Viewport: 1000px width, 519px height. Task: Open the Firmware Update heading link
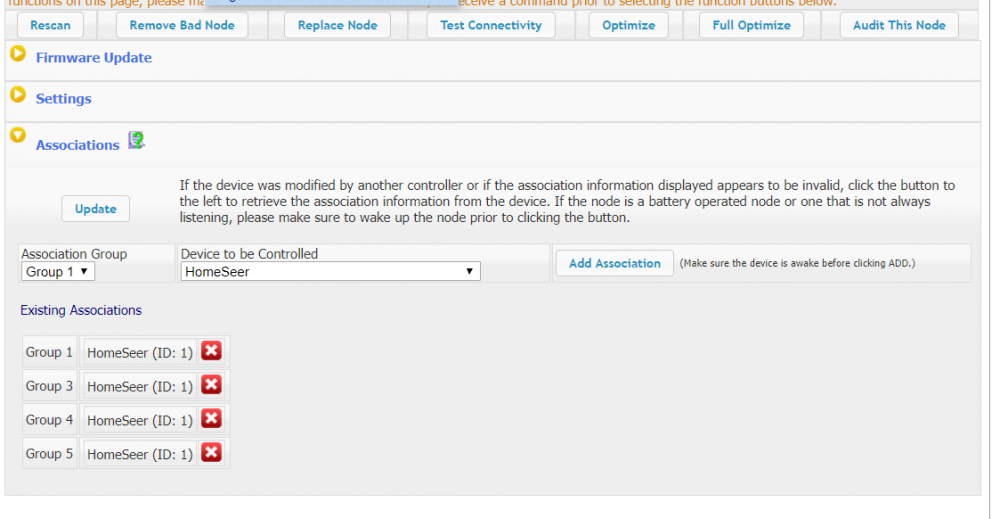[x=94, y=57]
